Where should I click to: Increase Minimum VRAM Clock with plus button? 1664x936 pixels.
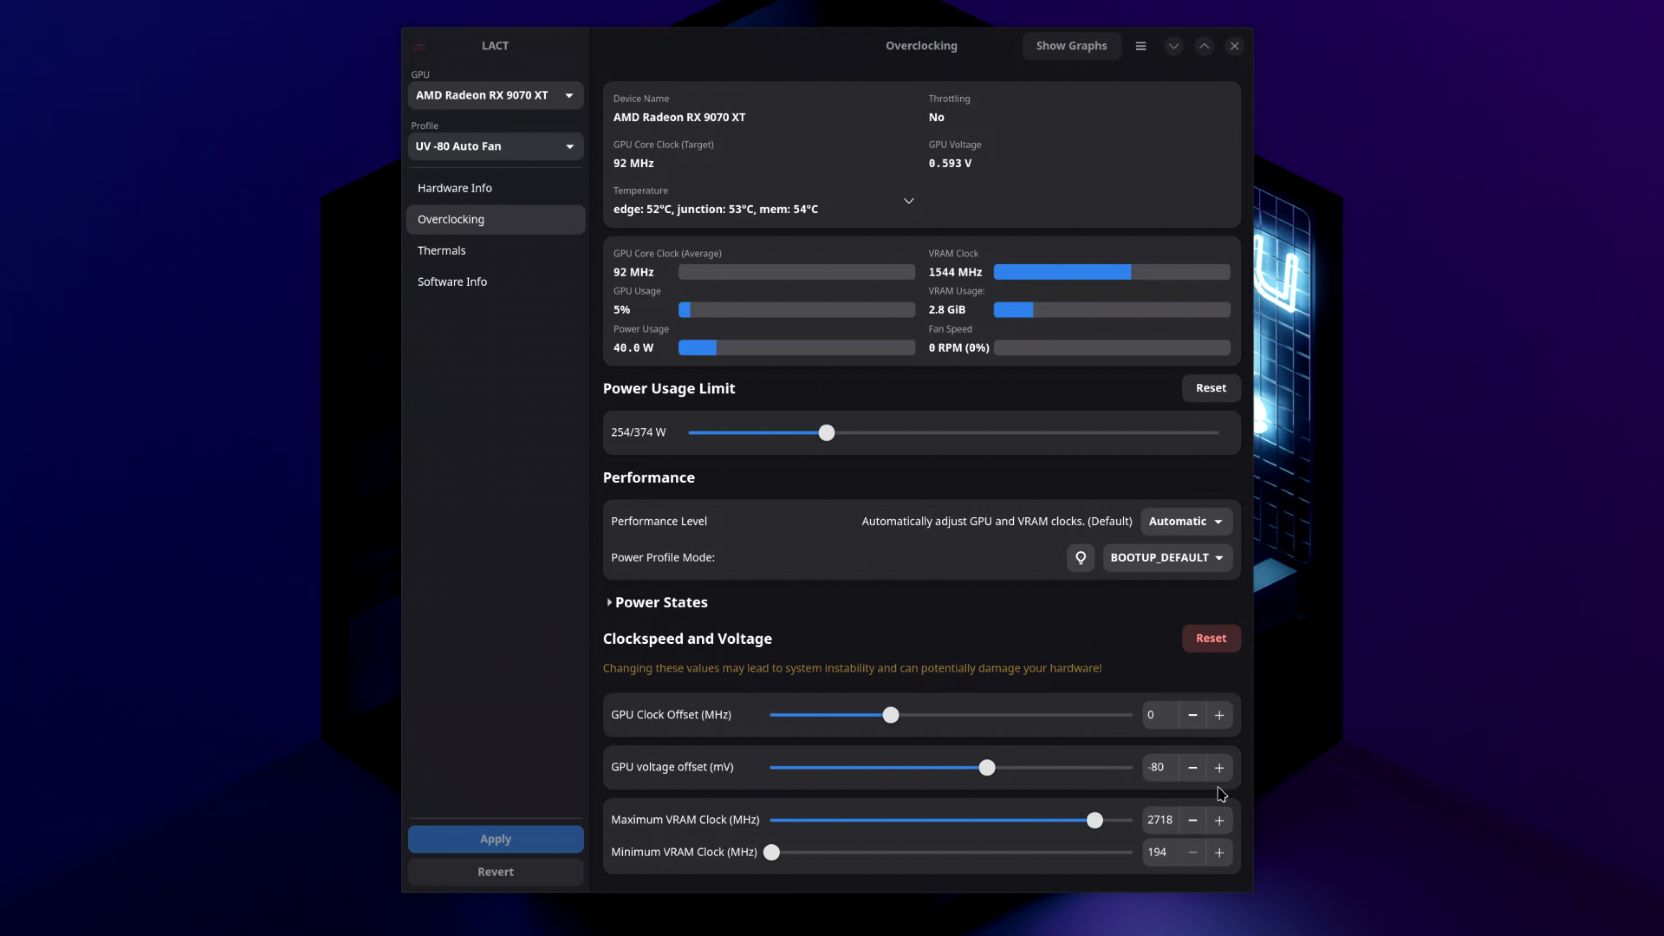pyautogui.click(x=1219, y=853)
